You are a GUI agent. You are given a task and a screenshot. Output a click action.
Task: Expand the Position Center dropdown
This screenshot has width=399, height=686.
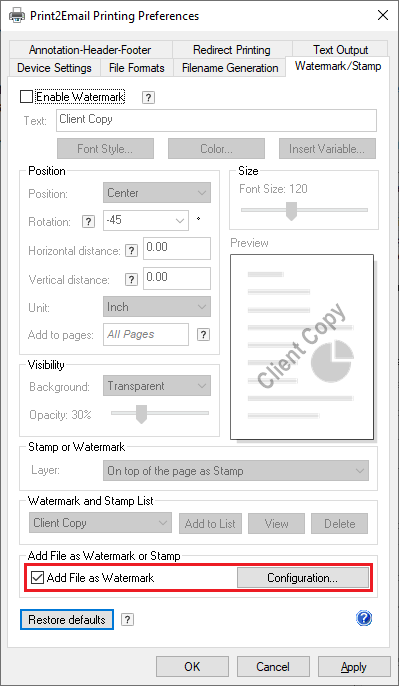point(157,193)
